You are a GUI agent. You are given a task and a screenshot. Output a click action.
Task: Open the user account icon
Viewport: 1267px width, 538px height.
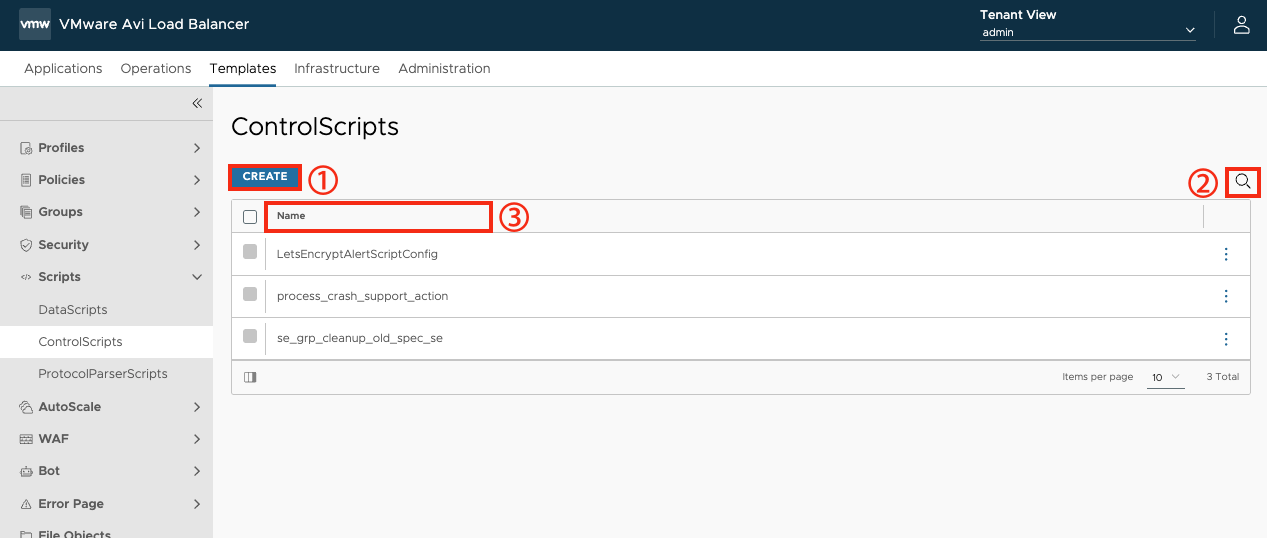coord(1241,25)
